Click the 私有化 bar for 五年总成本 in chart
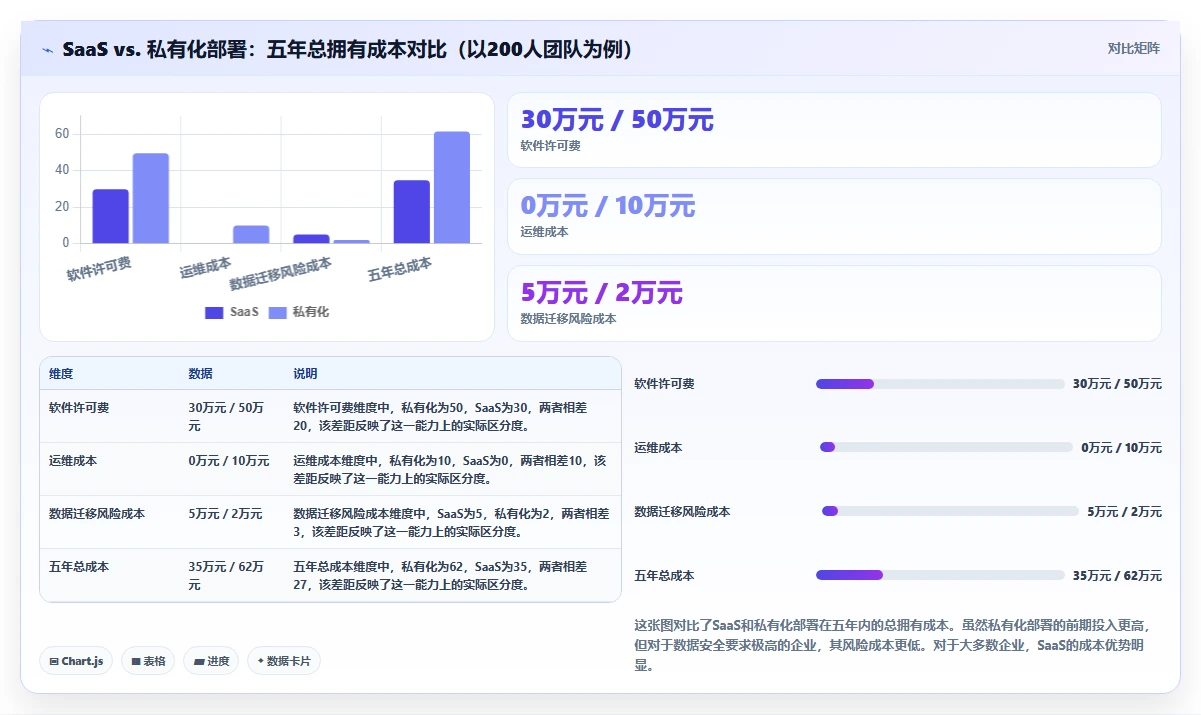 click(x=452, y=187)
